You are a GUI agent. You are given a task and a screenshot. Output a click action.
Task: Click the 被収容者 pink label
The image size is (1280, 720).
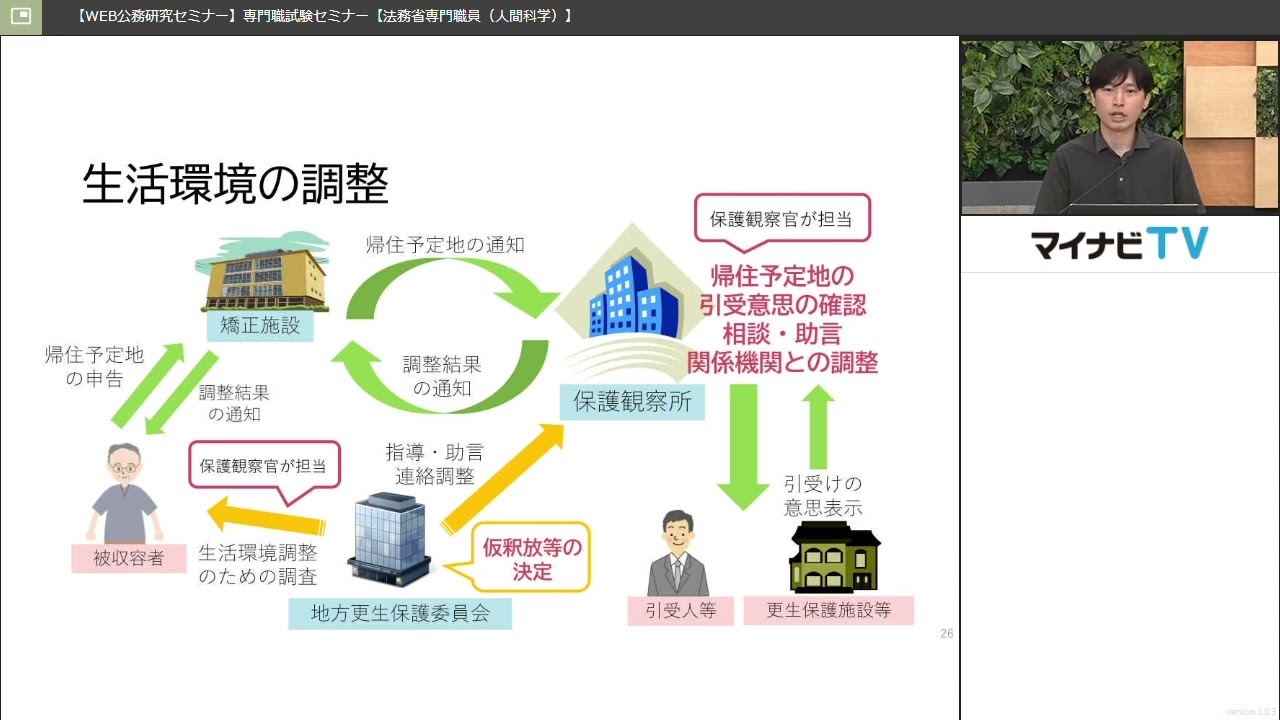click(x=129, y=558)
